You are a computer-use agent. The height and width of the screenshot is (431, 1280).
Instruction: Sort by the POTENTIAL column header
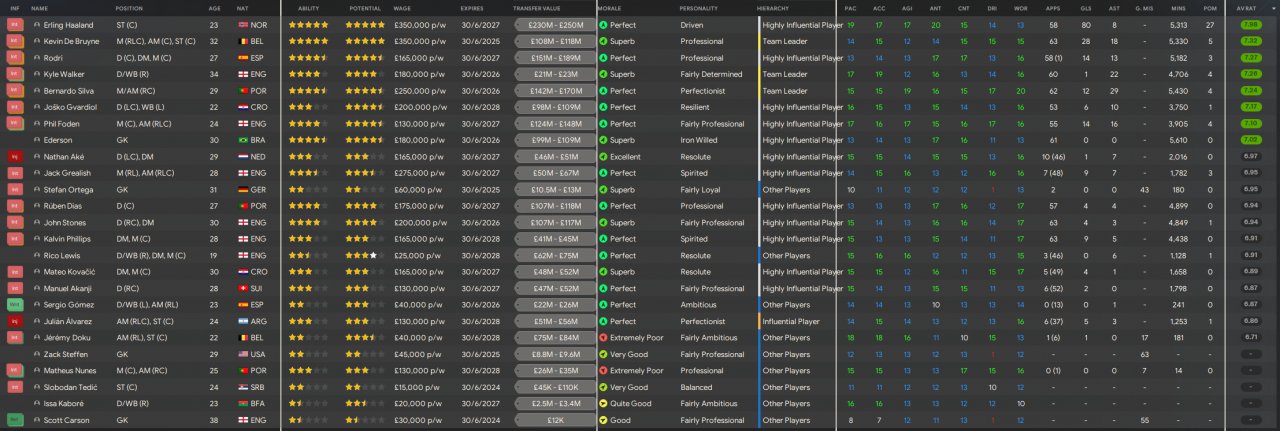click(x=365, y=8)
